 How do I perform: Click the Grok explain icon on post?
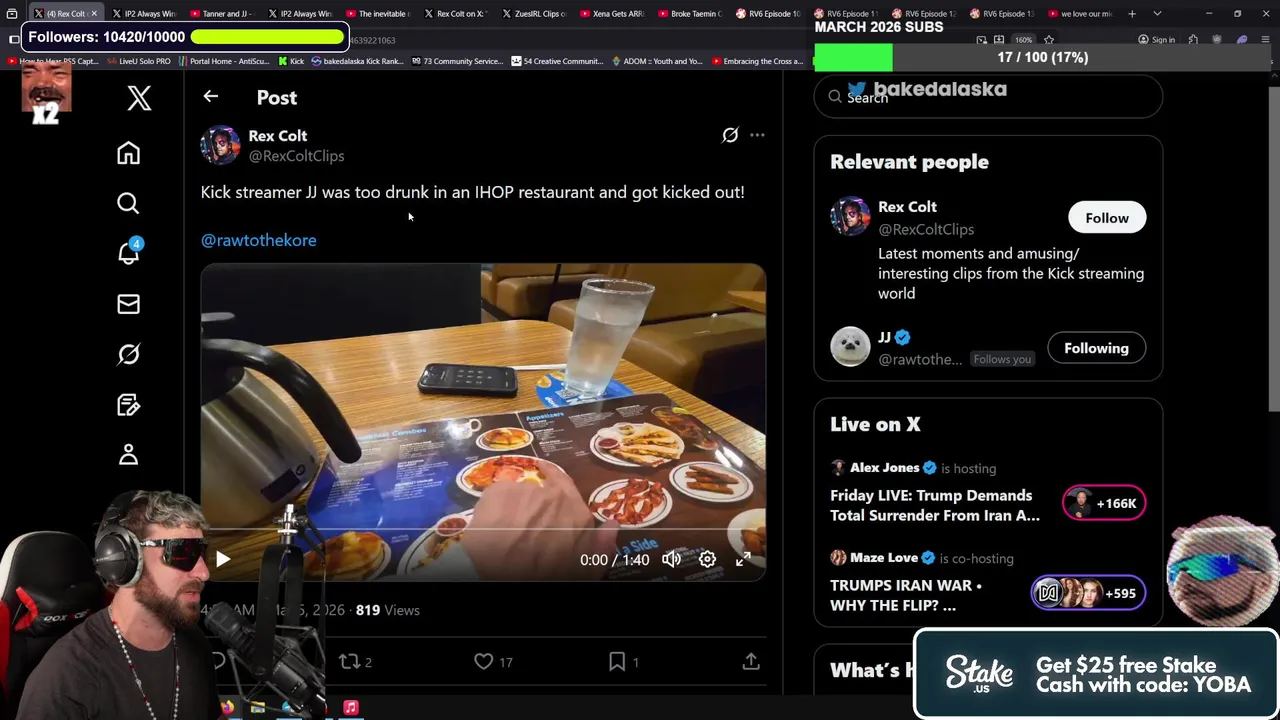730,135
